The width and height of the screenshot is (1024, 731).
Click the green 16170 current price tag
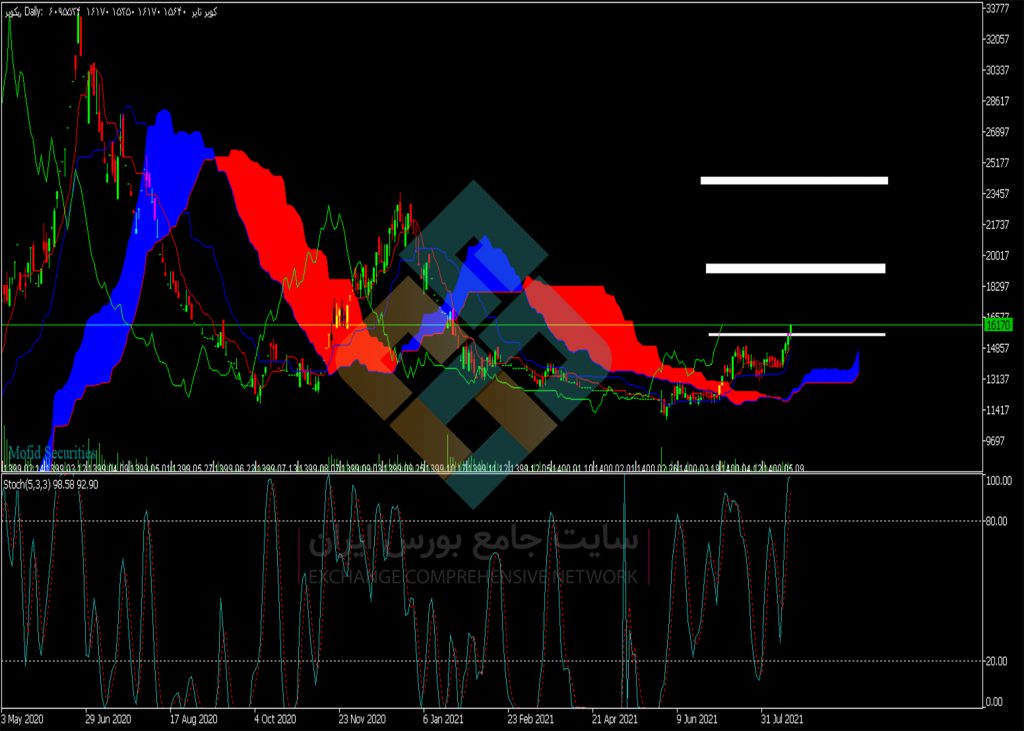(999, 325)
